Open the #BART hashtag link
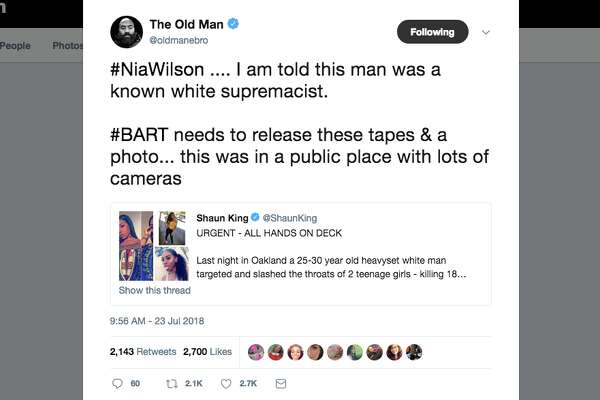This screenshot has height=400, width=600. coord(139,135)
